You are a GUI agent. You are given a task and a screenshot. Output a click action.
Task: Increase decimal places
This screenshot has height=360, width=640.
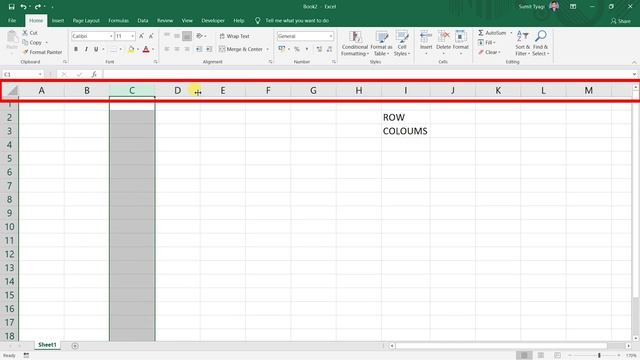319,49
